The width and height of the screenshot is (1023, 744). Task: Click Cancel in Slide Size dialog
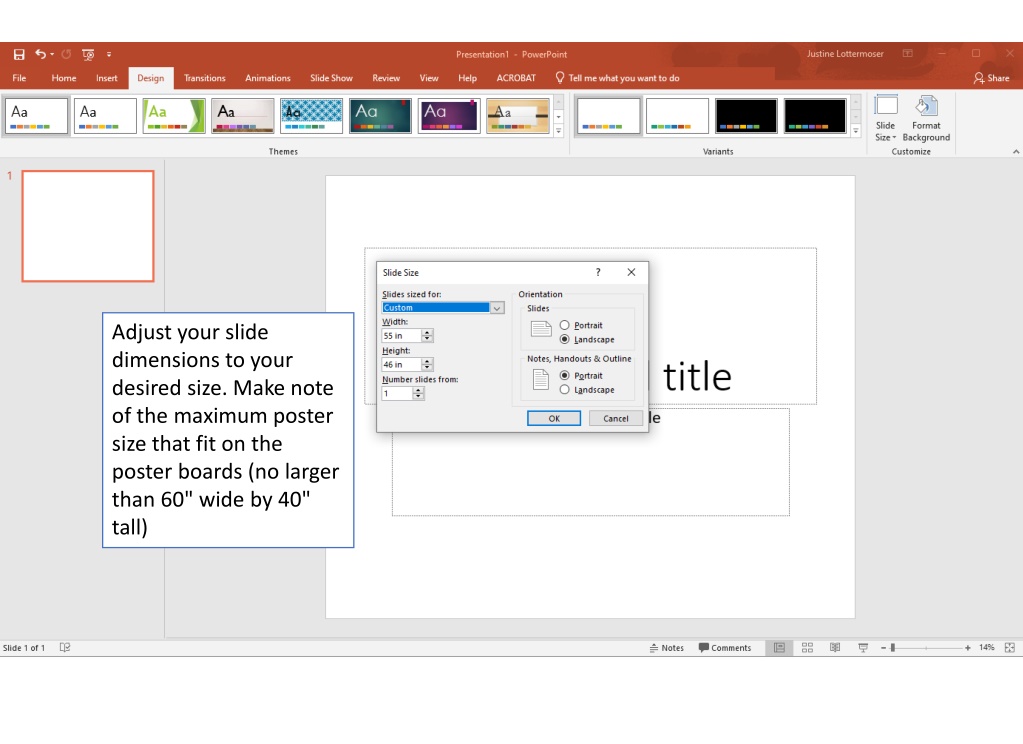point(616,418)
